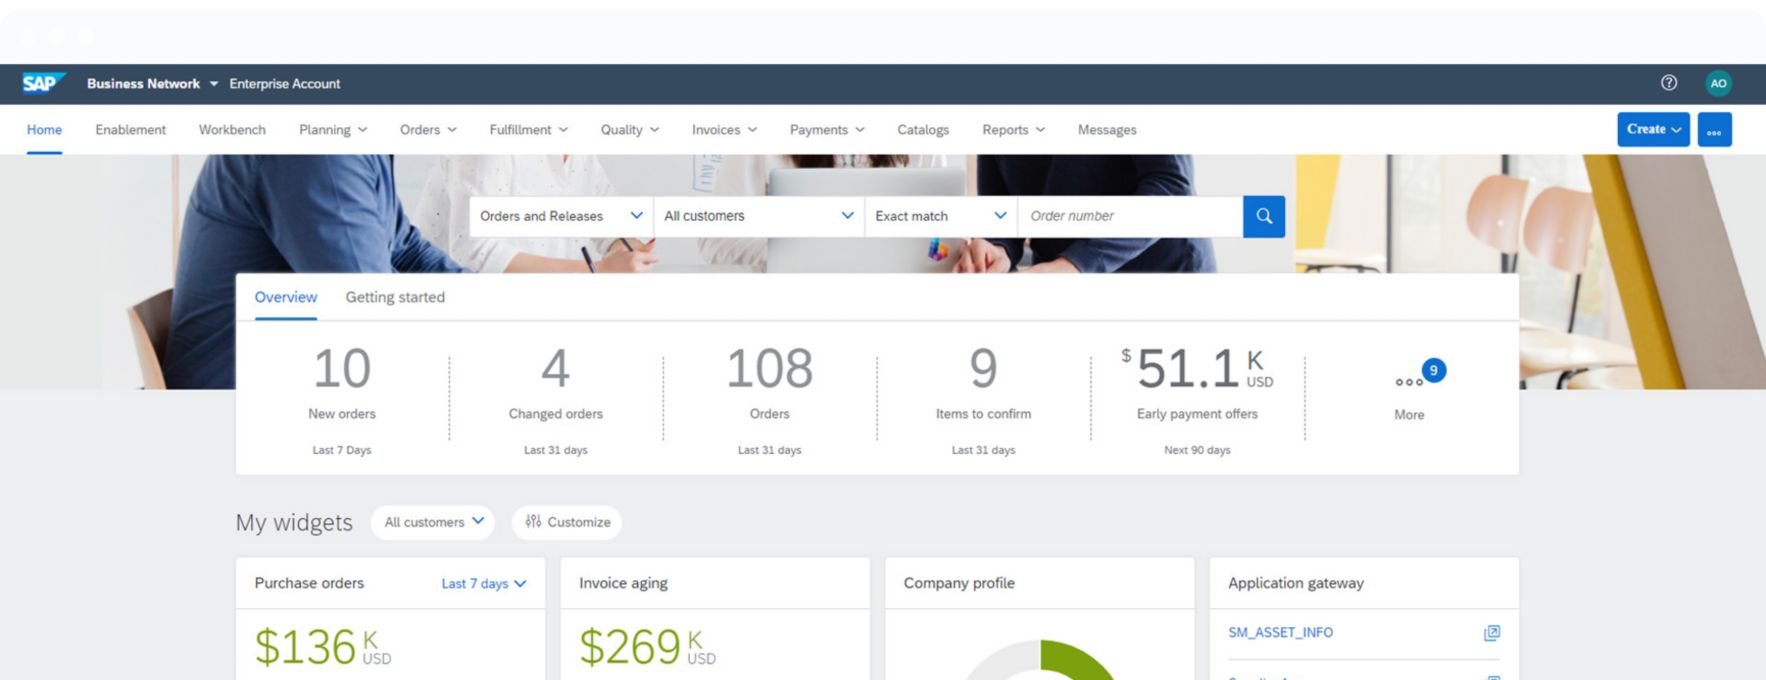Open the Invoices menu
The width and height of the screenshot is (1766, 680).
[724, 130]
